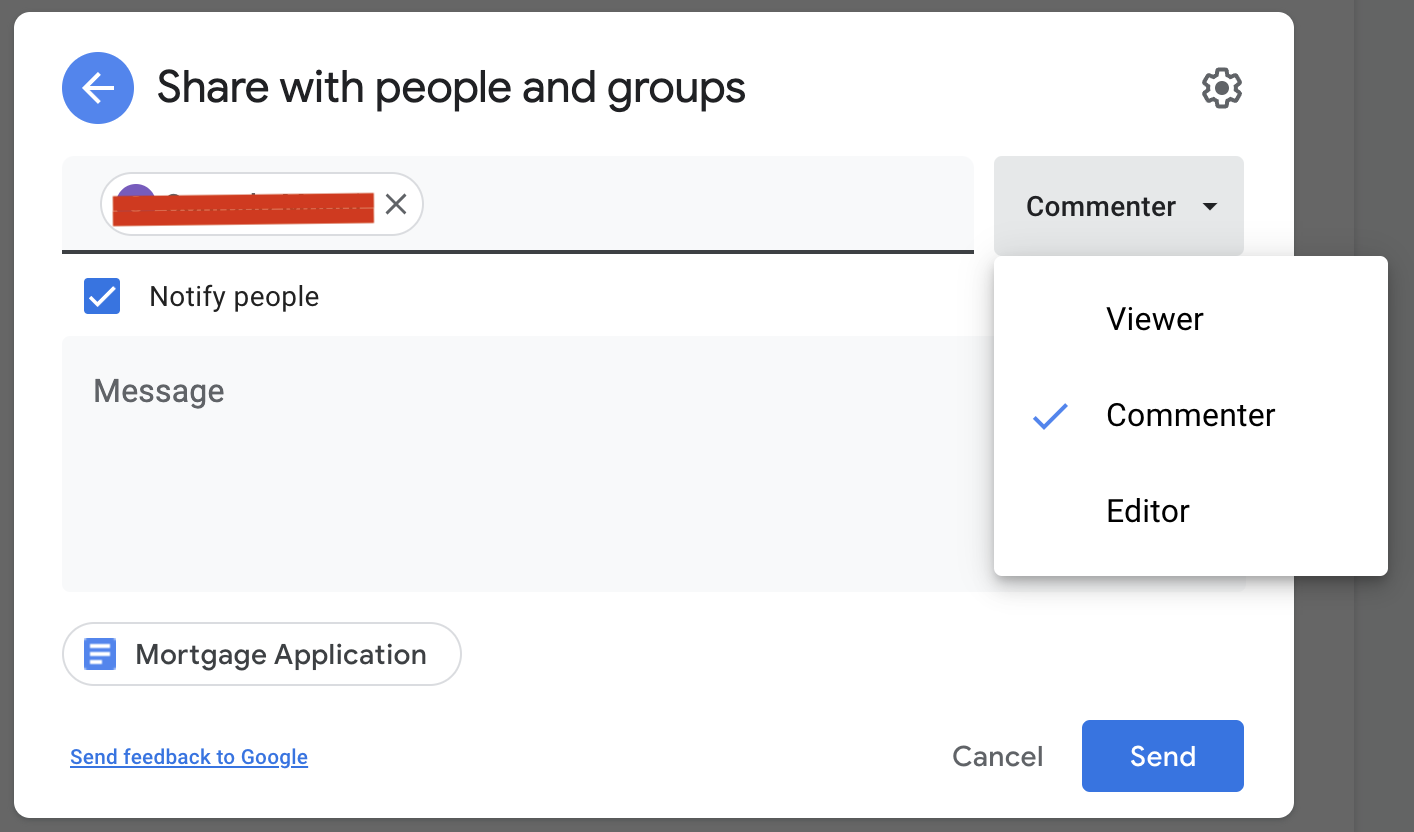Click the Mortgage Application document chip
This screenshot has width=1414, height=832.
[x=262, y=654]
